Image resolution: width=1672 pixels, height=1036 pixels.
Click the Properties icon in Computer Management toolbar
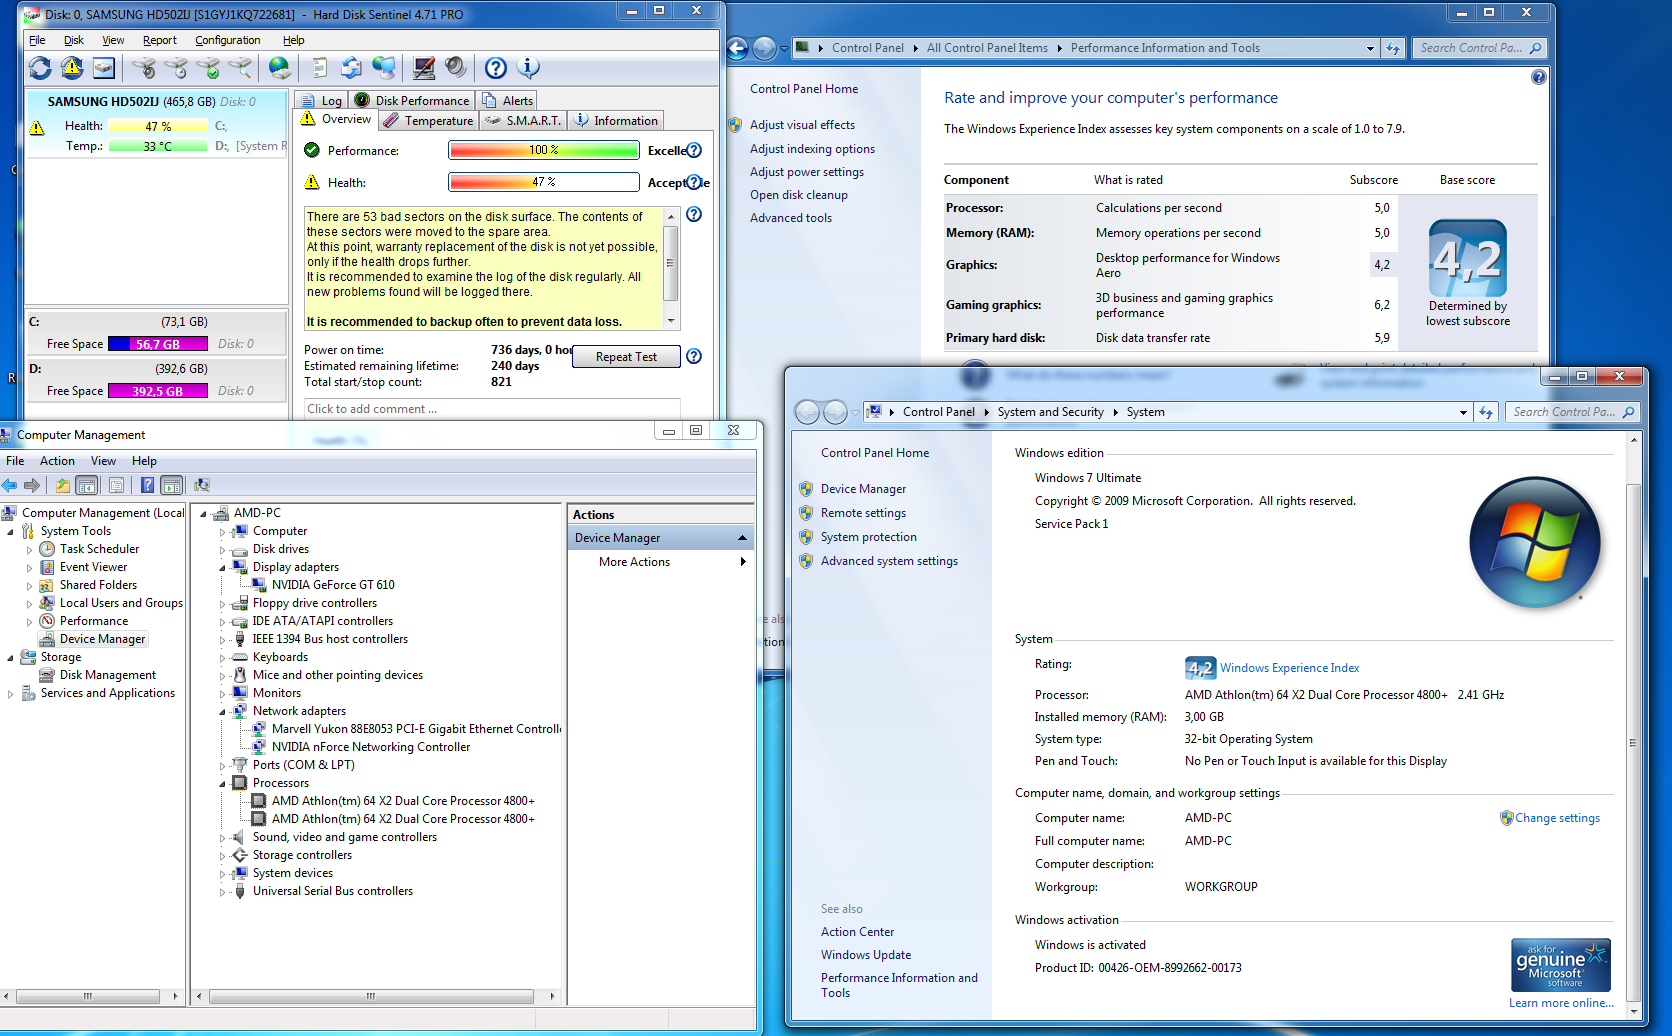click(x=117, y=486)
